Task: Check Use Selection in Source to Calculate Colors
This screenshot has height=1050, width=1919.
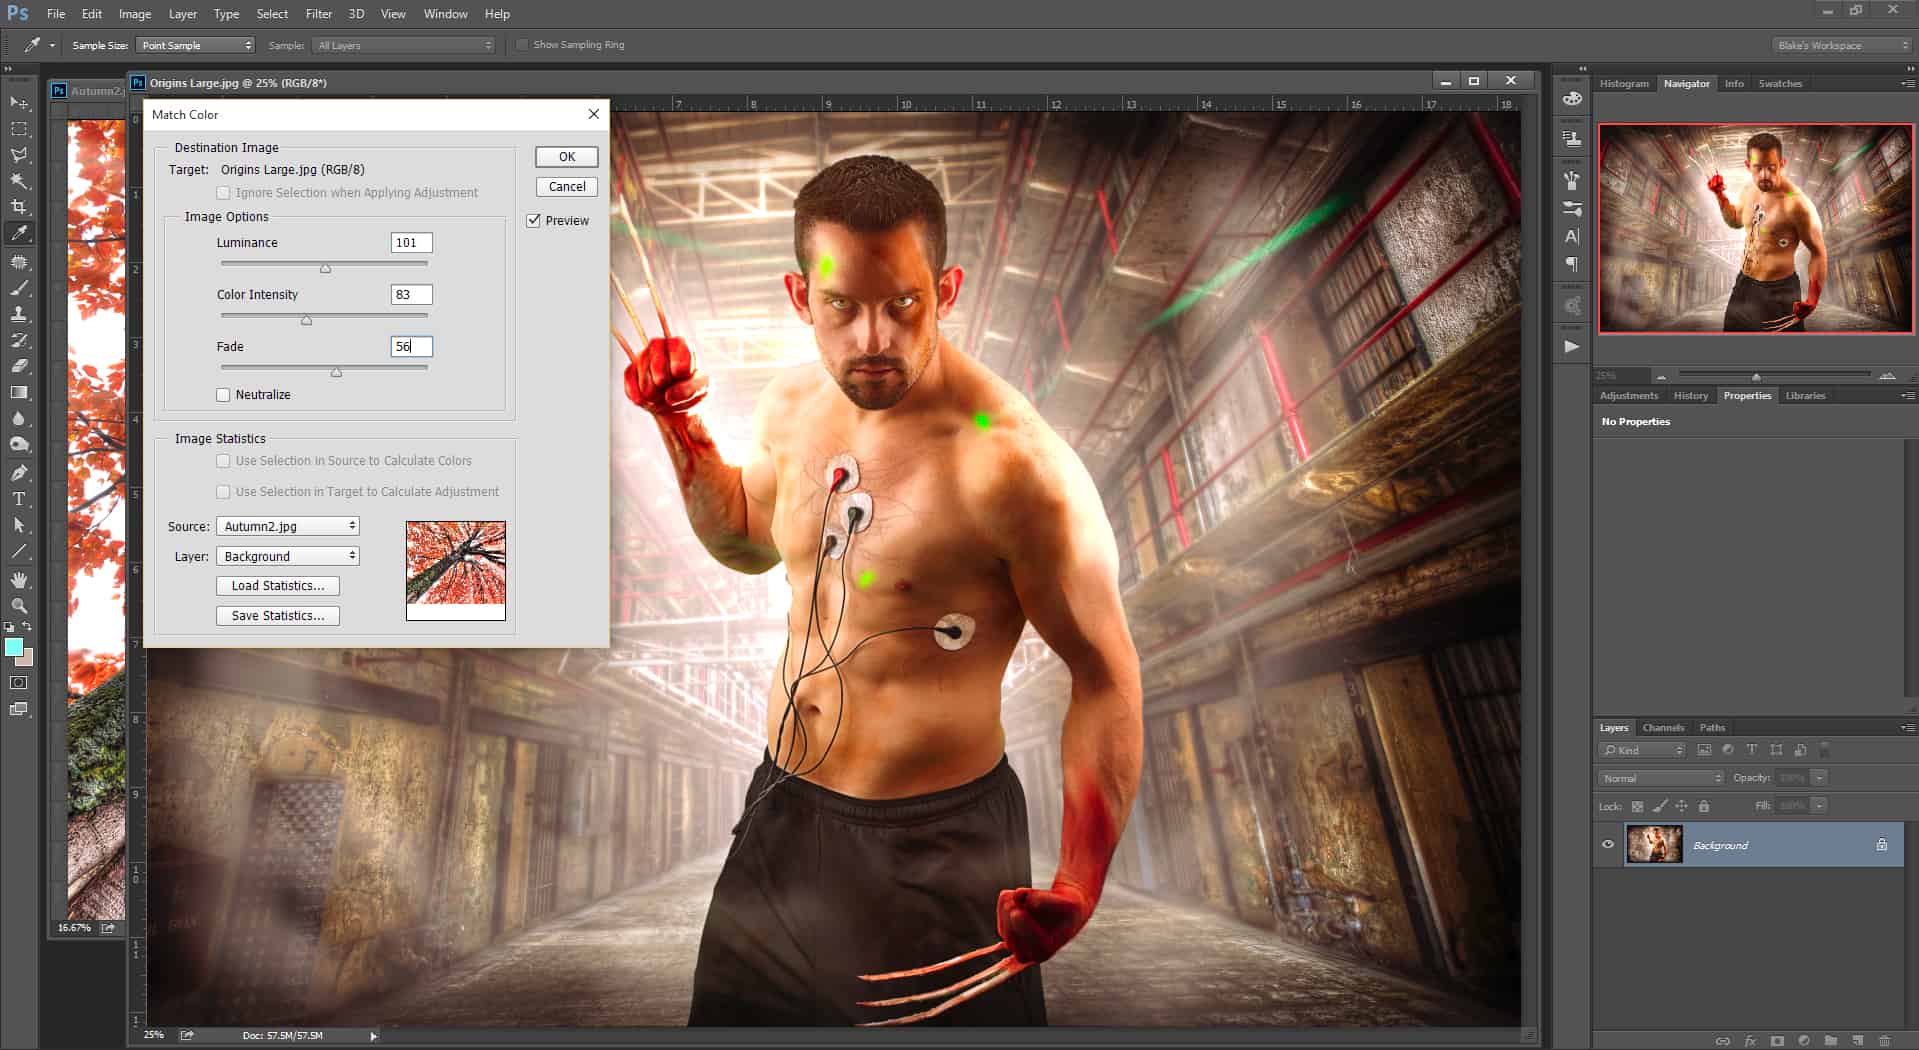Action: (x=223, y=461)
